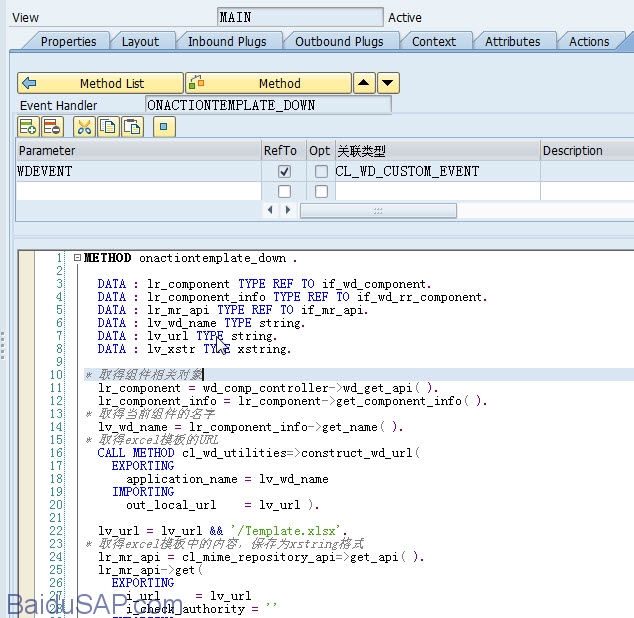634x618 pixels.
Task: Click the cut (scissors) icon
Action: coord(84,127)
